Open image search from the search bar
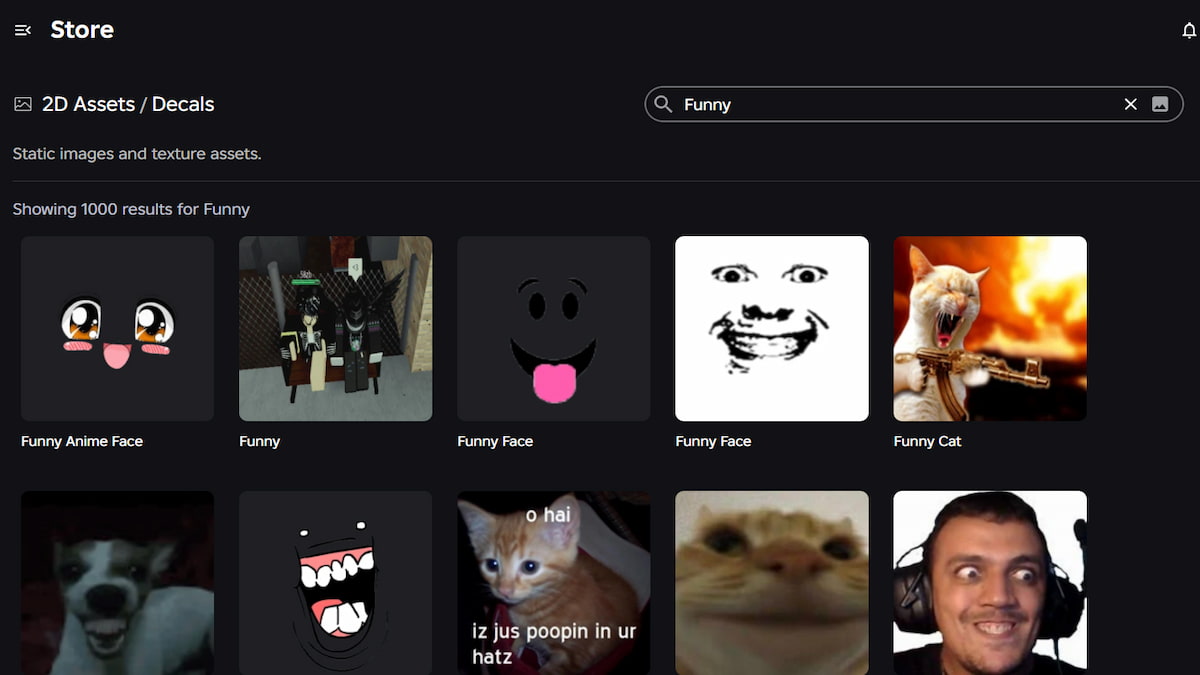1200x675 pixels. click(x=1160, y=104)
